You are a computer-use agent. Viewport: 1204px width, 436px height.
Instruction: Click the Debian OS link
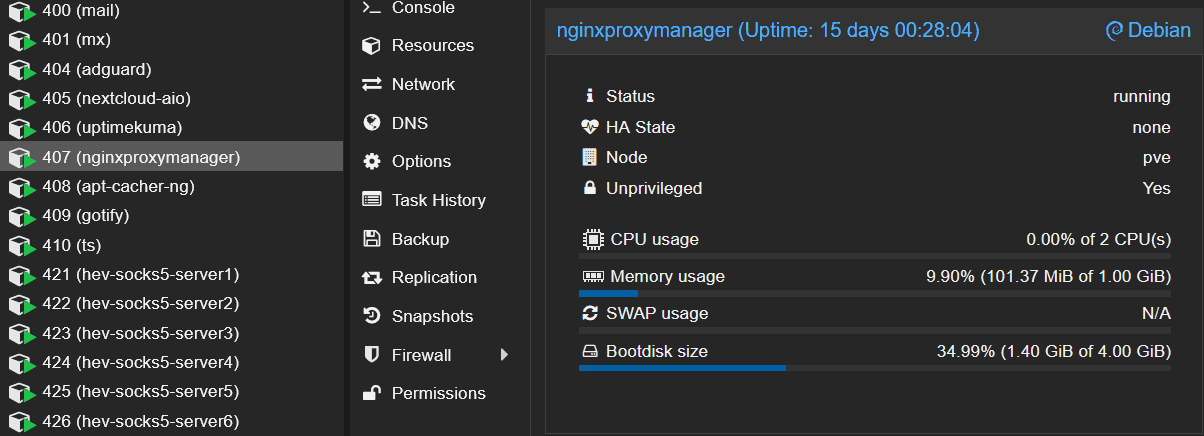click(x=1147, y=31)
